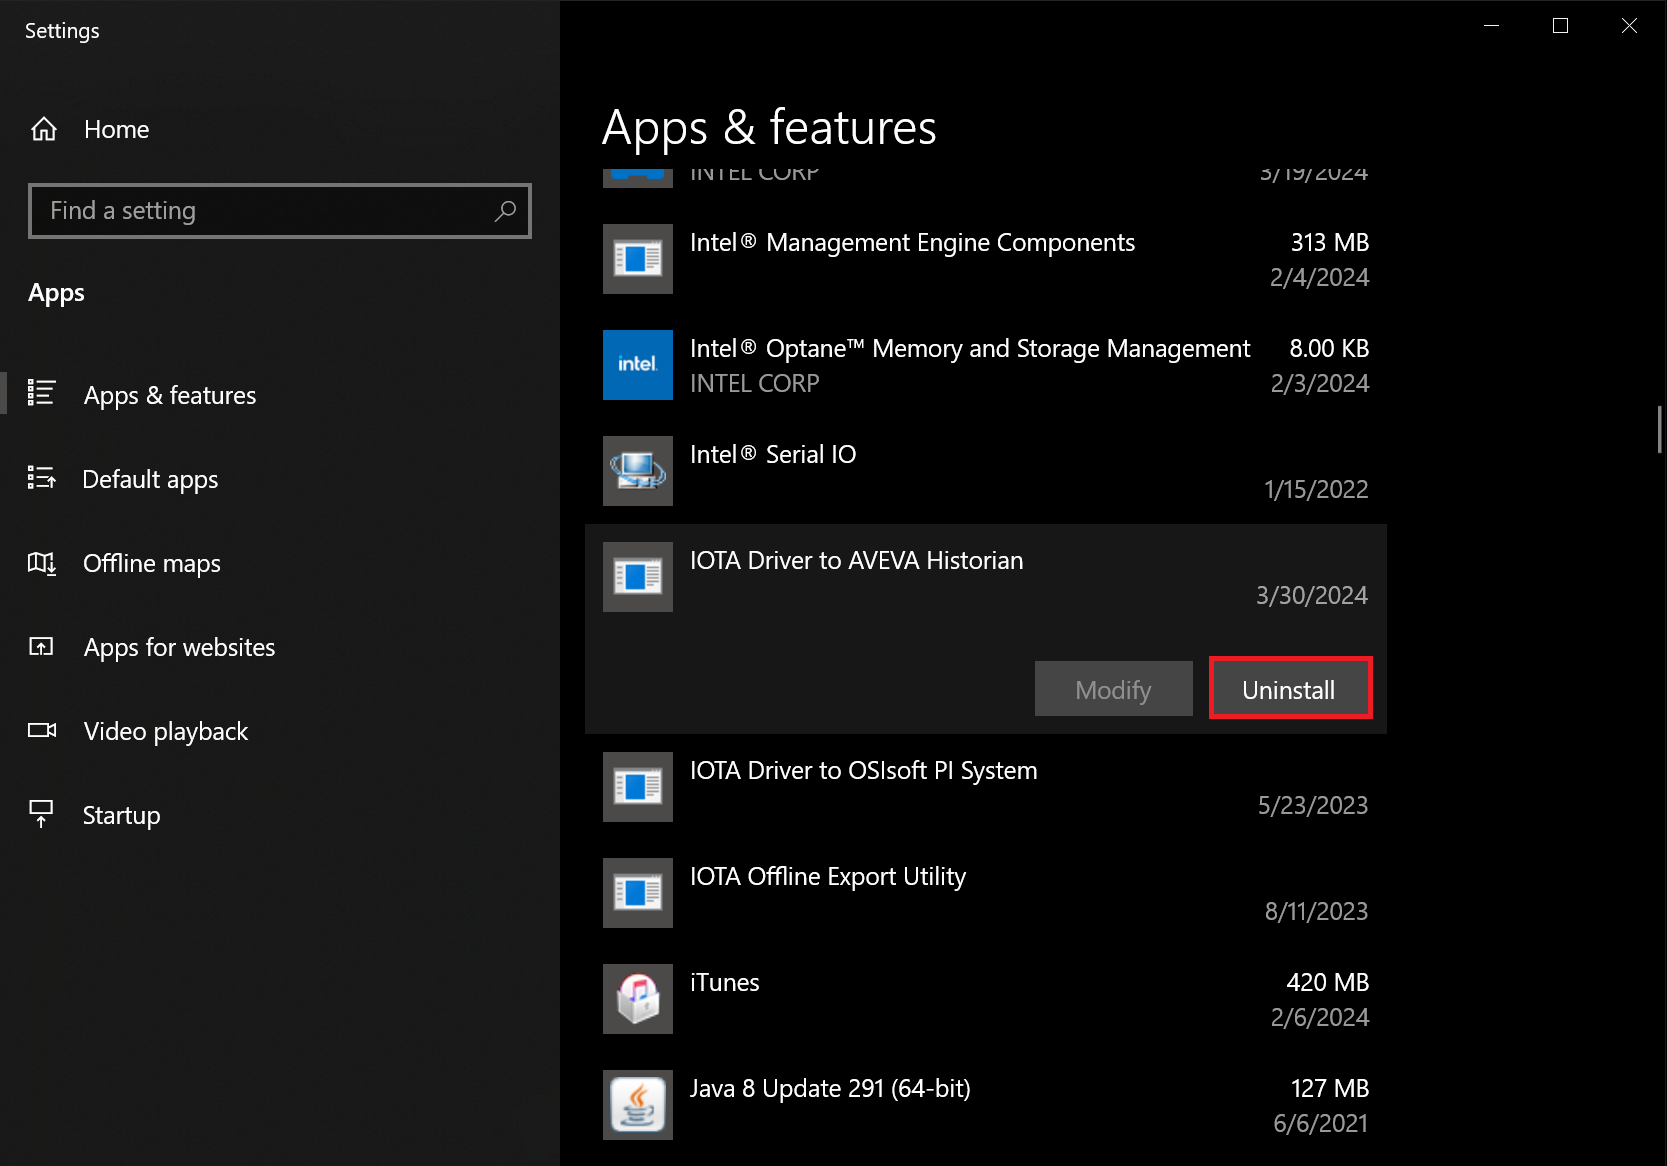Click the search magnifier in Find a setting

coord(505,211)
